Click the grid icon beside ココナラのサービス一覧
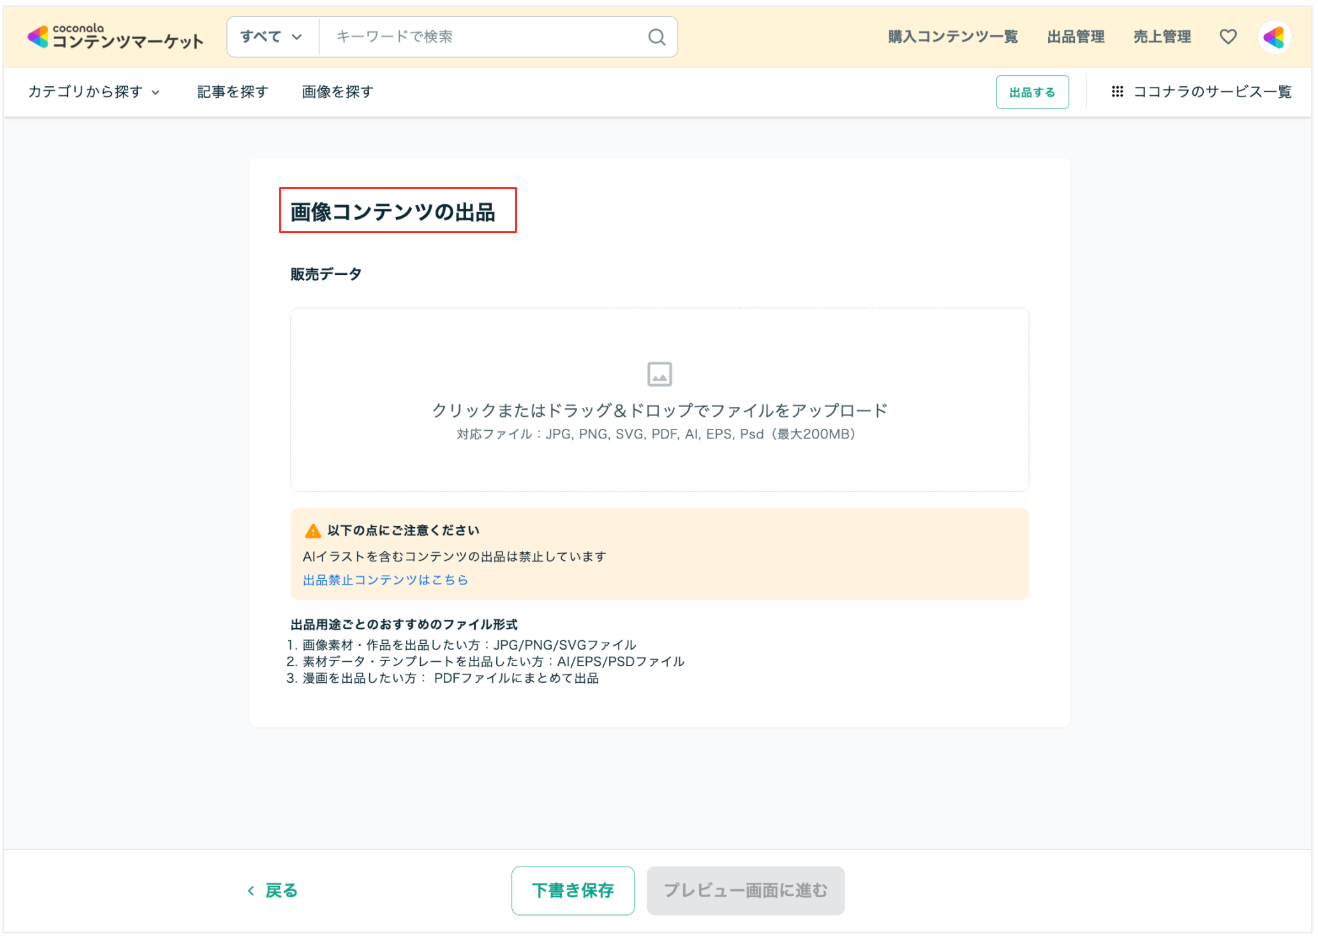Viewport: 1318px width, 938px height. 1116,91
